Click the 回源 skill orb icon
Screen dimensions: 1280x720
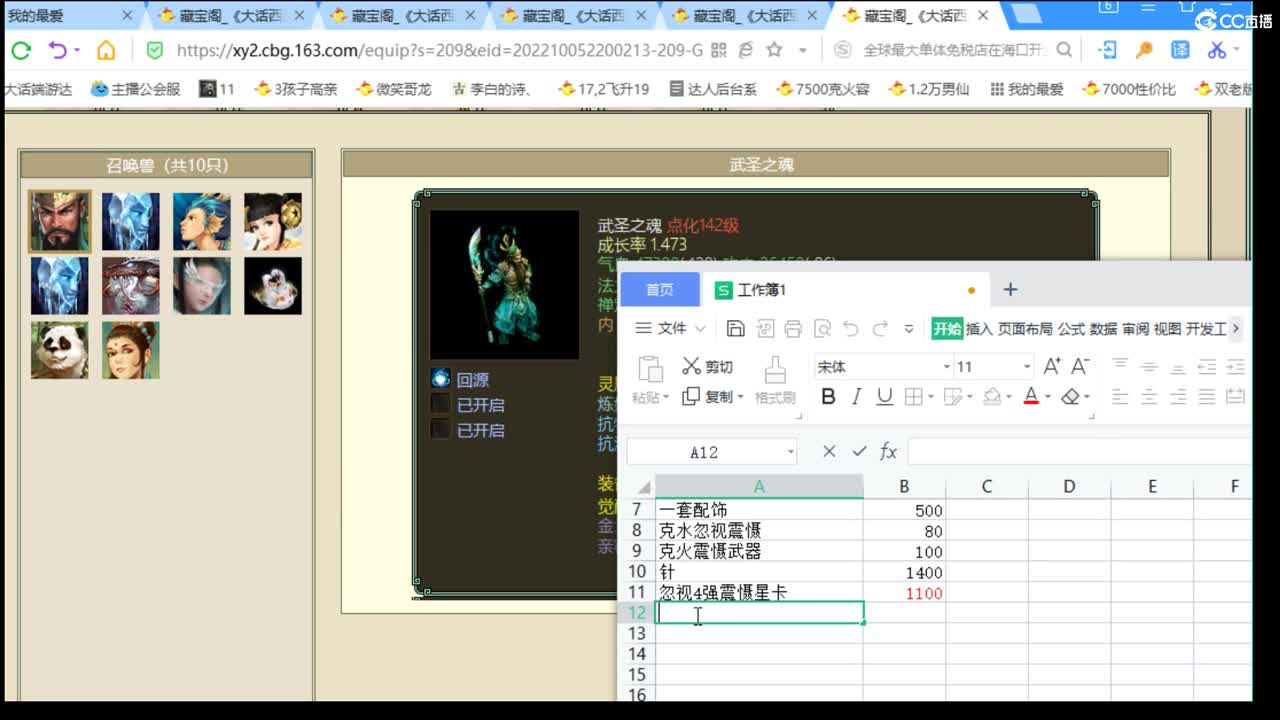(440, 378)
